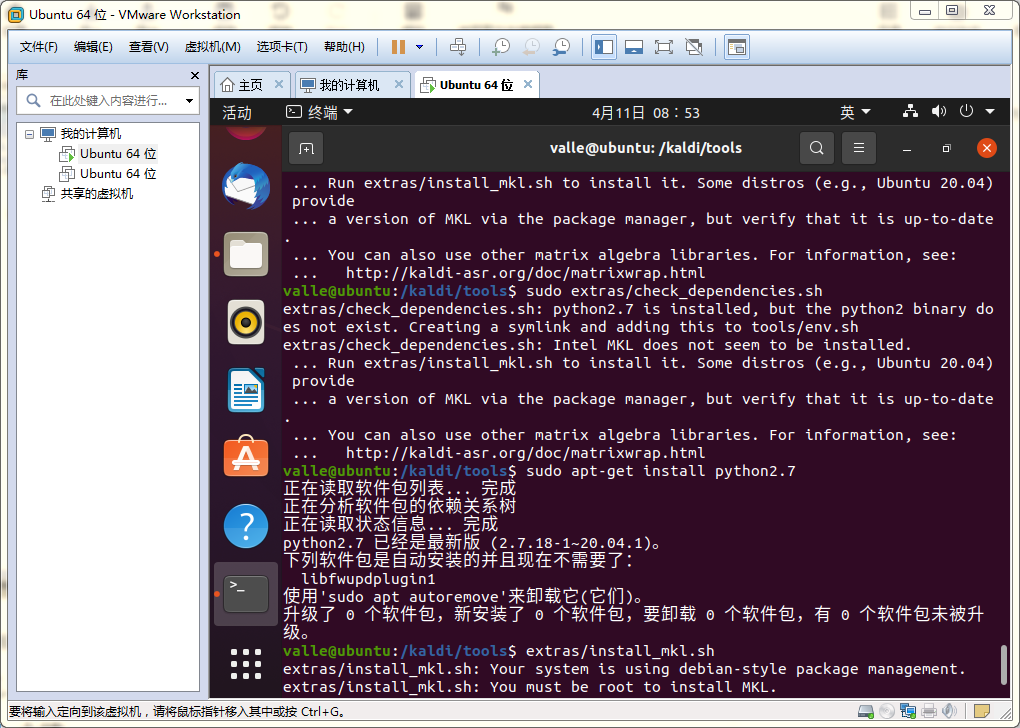
Task: Open LibreOffice Writer from the dock
Action: (246, 390)
